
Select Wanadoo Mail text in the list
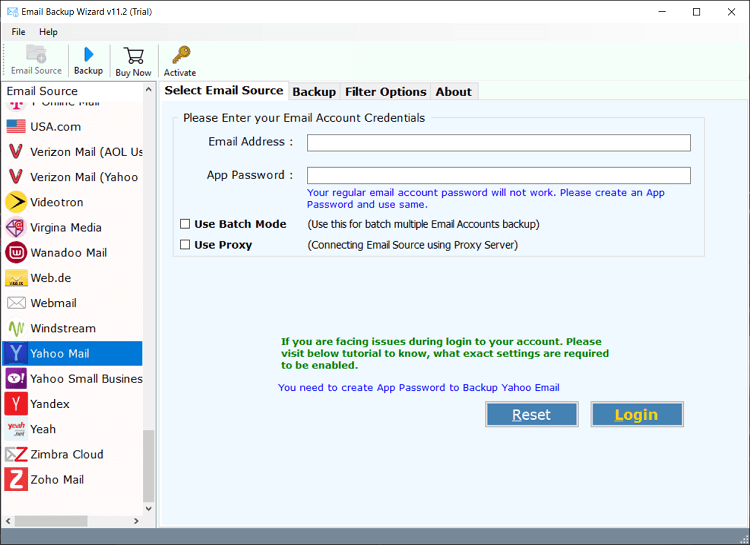(x=68, y=253)
